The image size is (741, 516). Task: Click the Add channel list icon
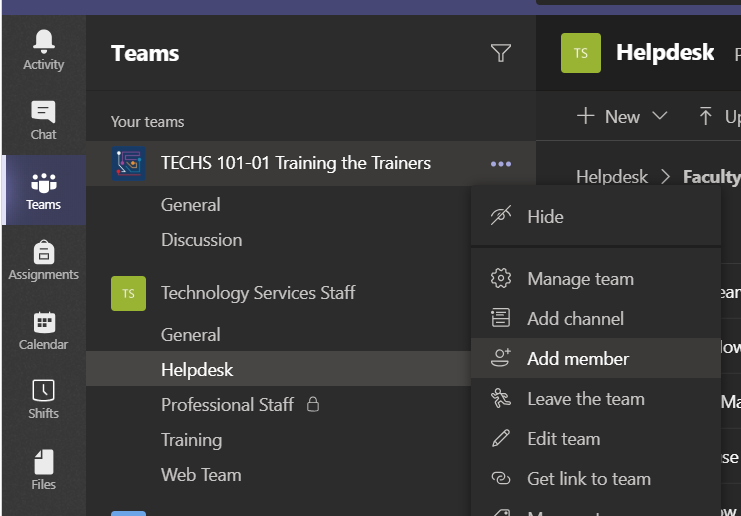501,318
